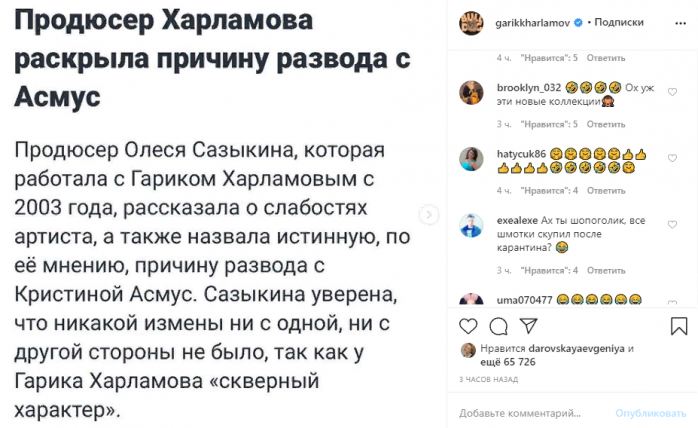Click brooklyn_032's profile picture
Screen dimensions: 698x428
pos(471,92)
